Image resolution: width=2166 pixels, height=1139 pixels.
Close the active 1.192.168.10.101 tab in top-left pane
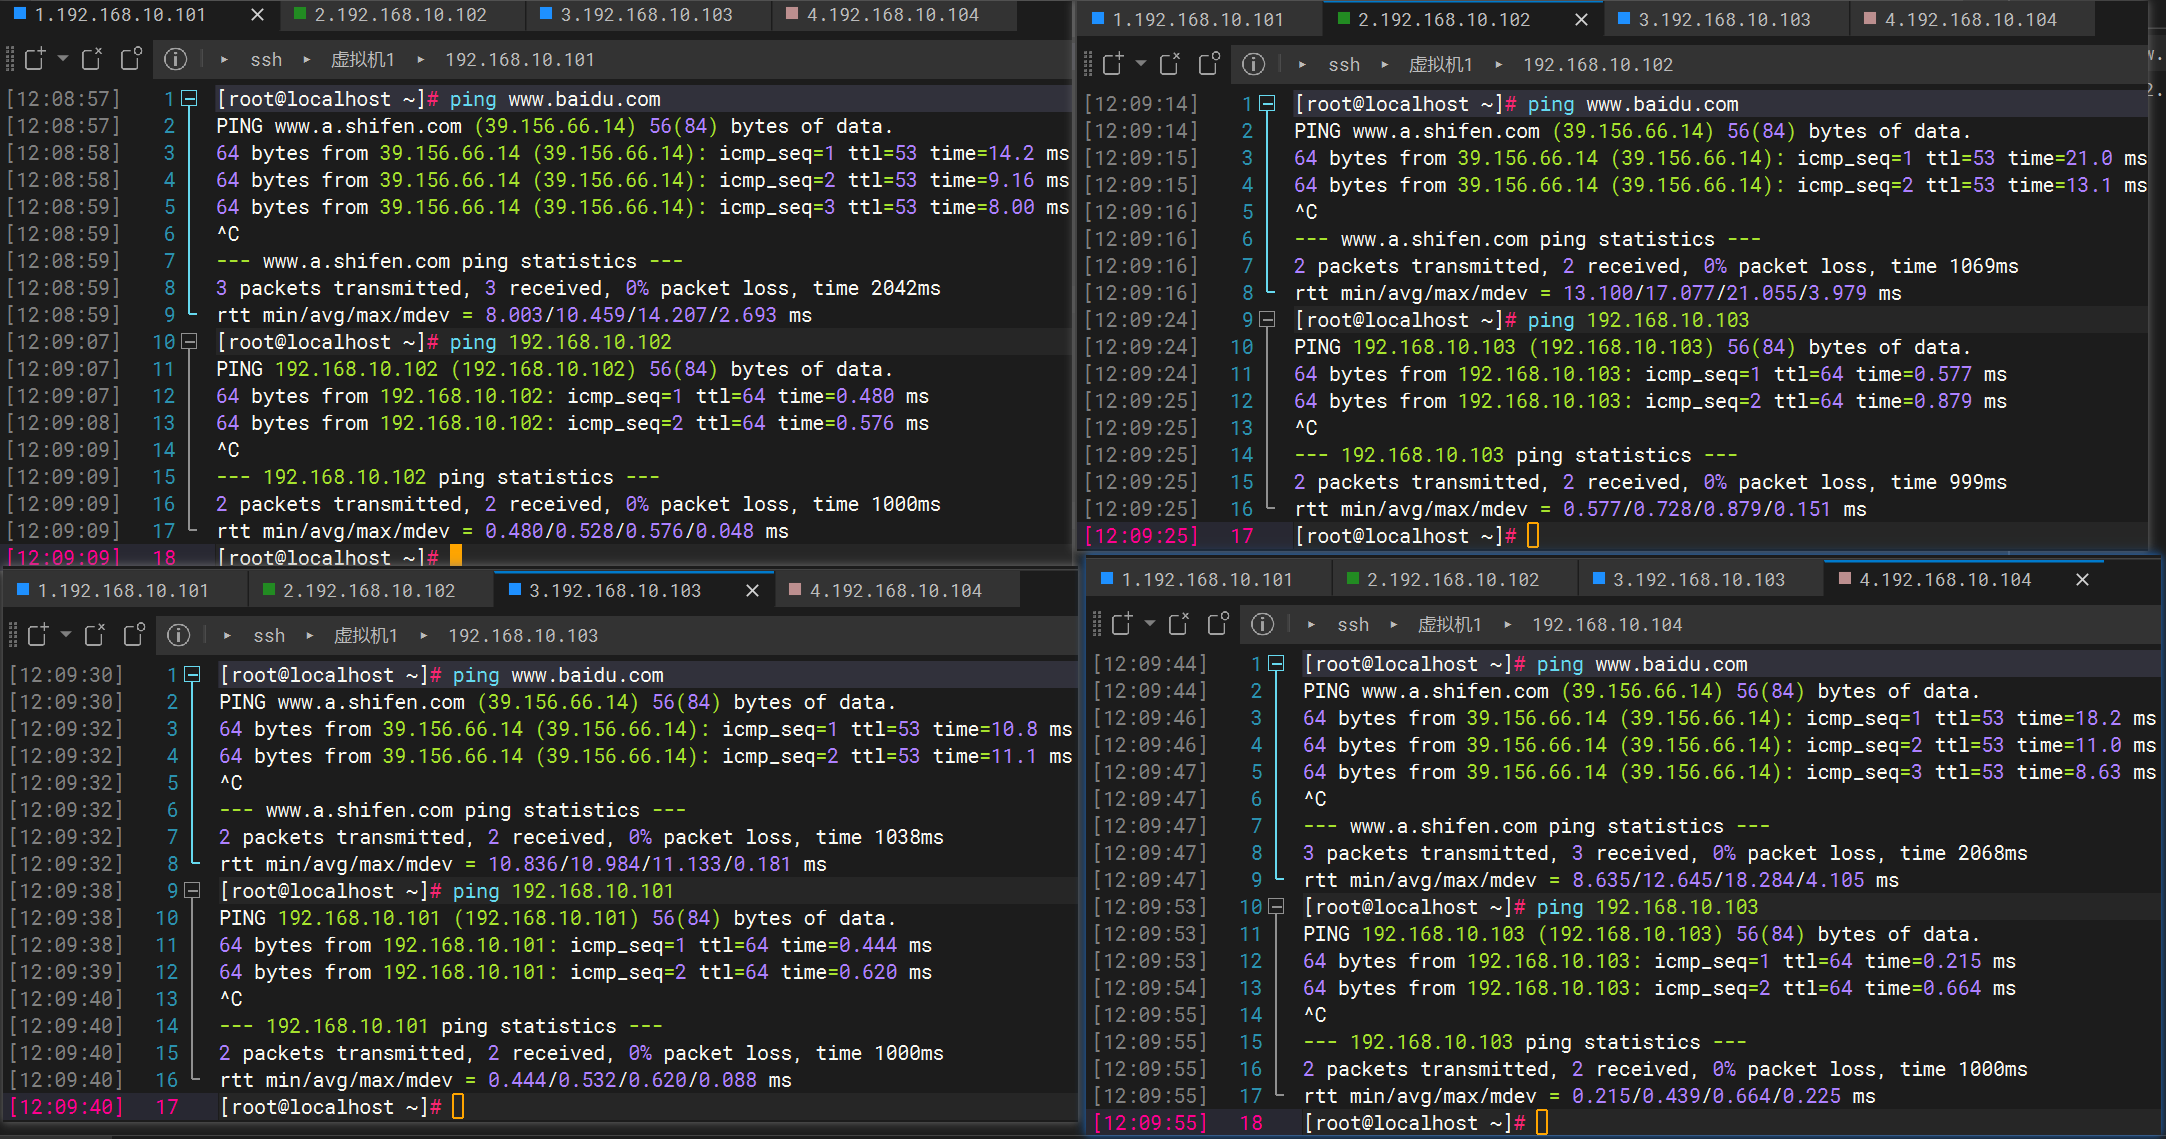pos(257,15)
